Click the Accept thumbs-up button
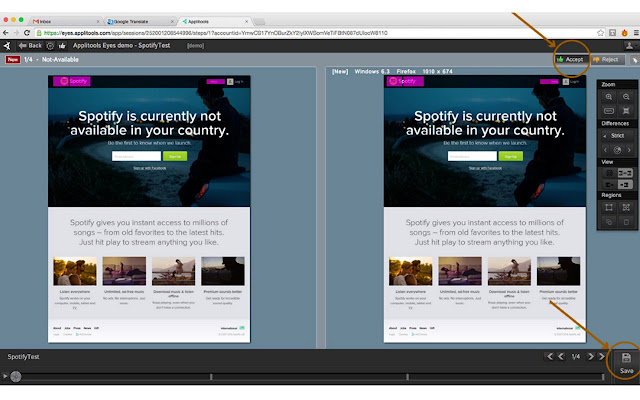 (x=571, y=60)
